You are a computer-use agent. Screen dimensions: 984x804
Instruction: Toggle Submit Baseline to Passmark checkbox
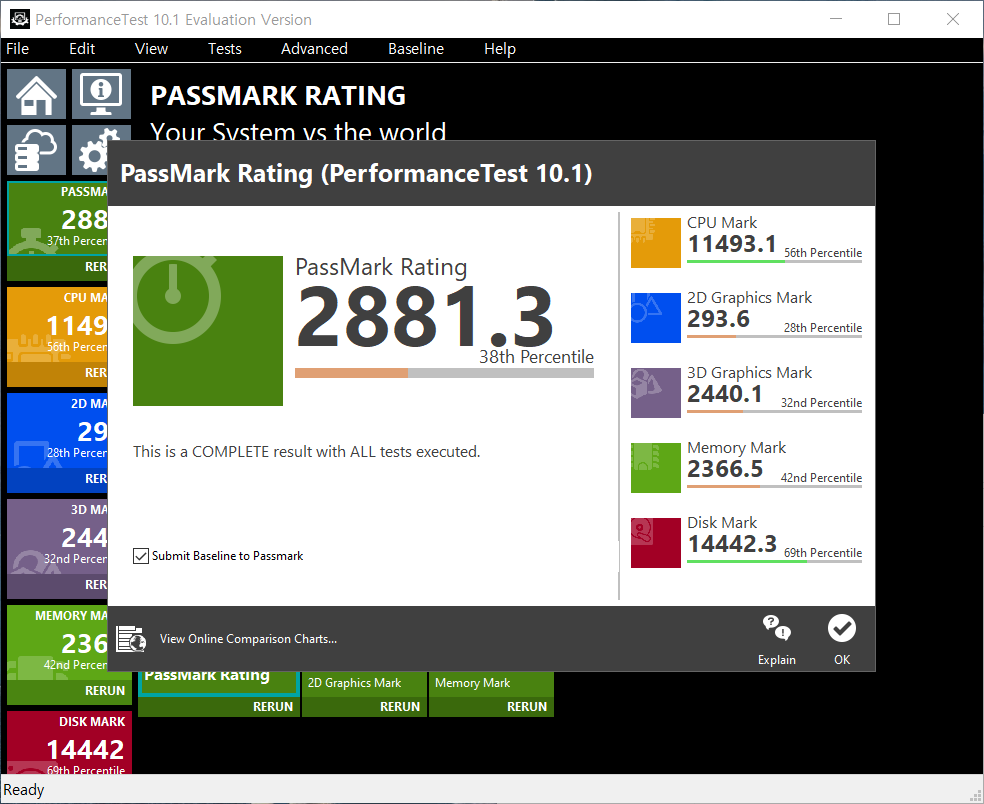point(141,556)
